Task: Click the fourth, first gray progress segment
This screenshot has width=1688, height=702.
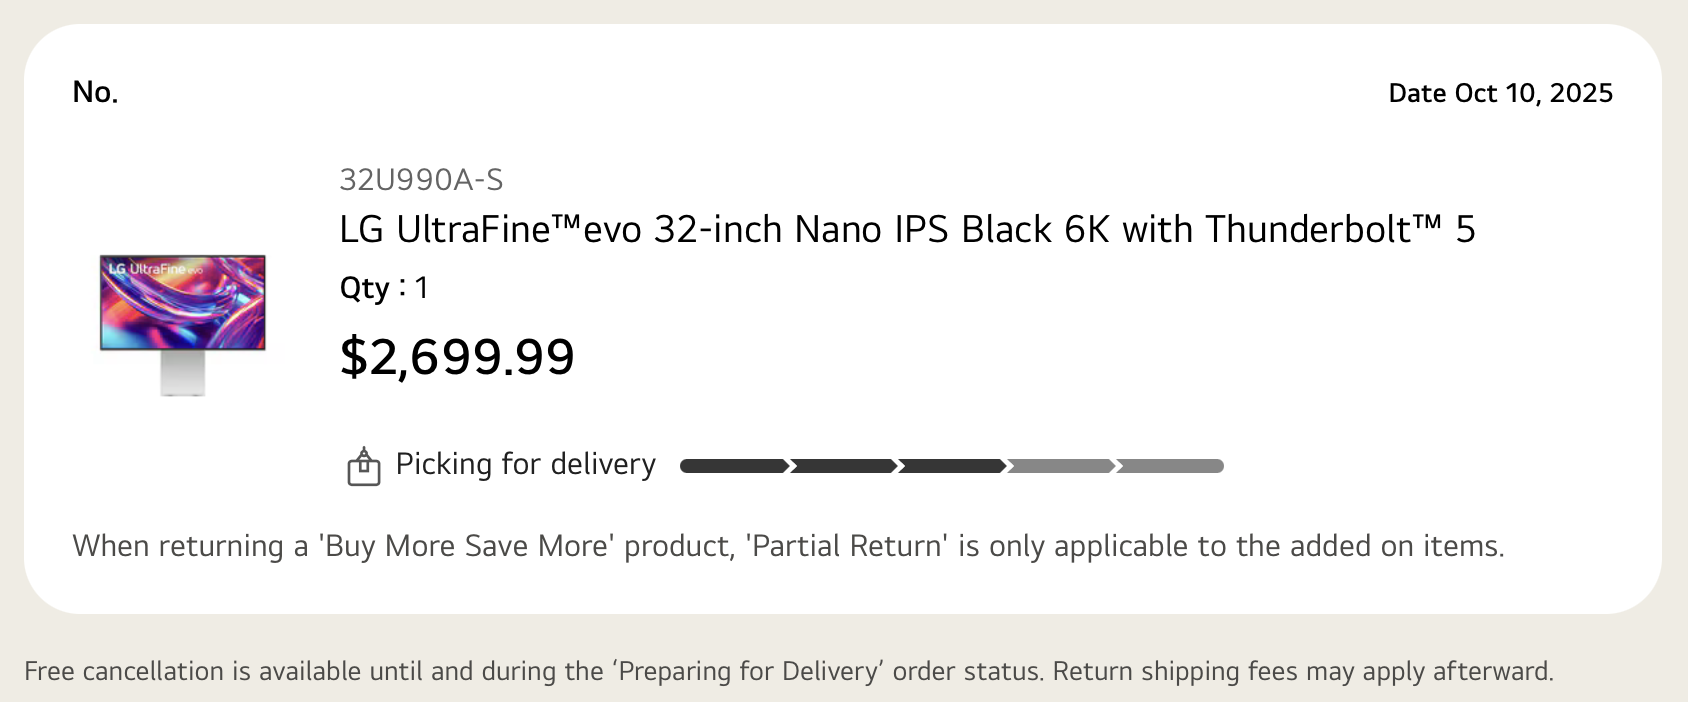Action: 1061,466
